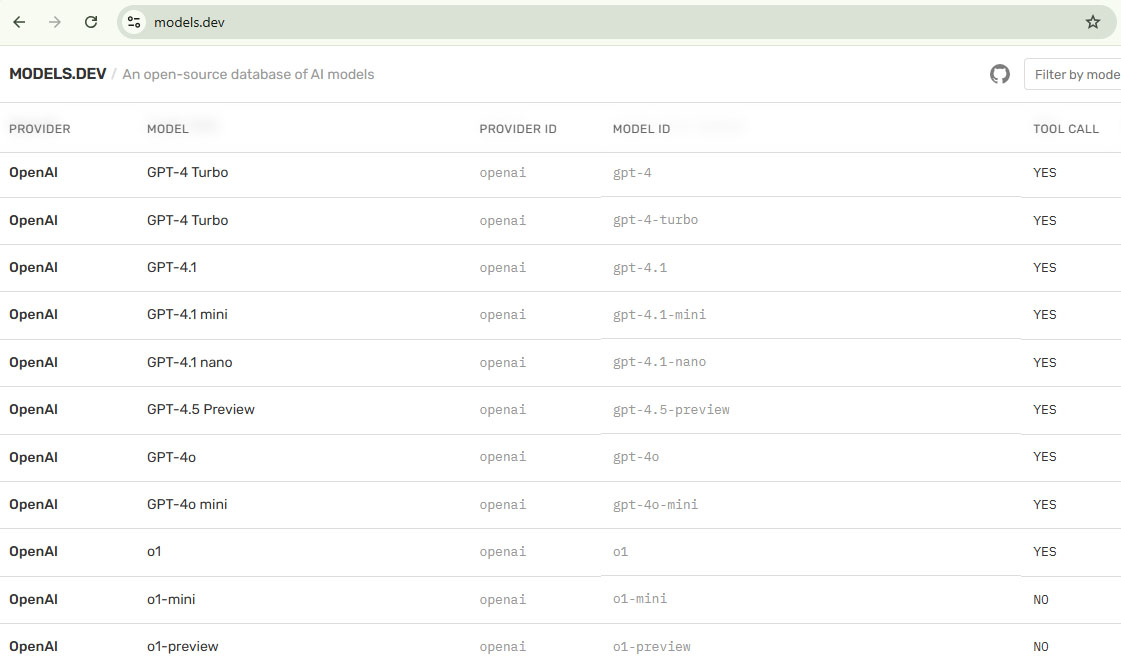Select the 'o1' model ID cell in monospace
Screen dimensions: 1121x662
[x=620, y=552]
